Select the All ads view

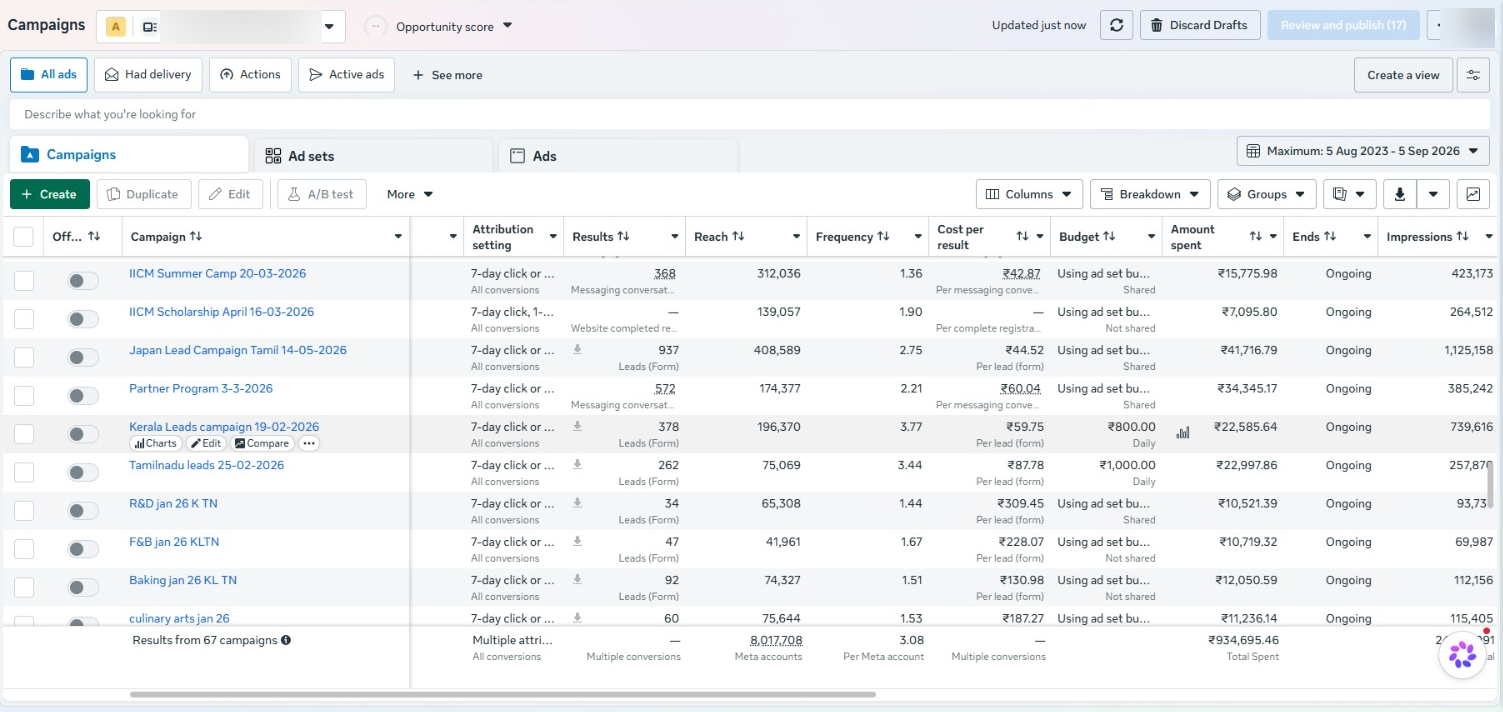[x=49, y=75]
